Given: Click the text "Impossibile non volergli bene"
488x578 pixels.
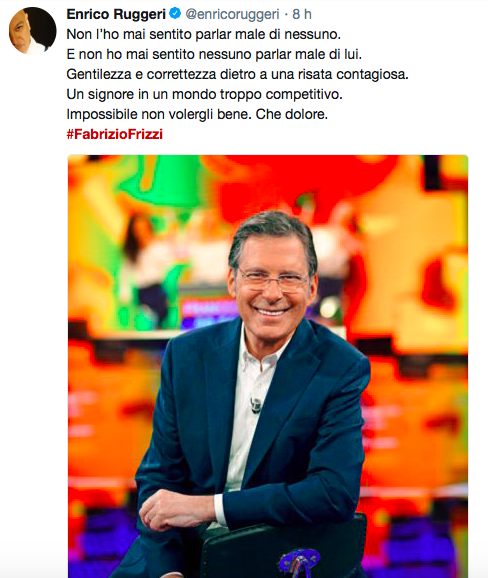Looking at the screenshot, I should [159, 114].
